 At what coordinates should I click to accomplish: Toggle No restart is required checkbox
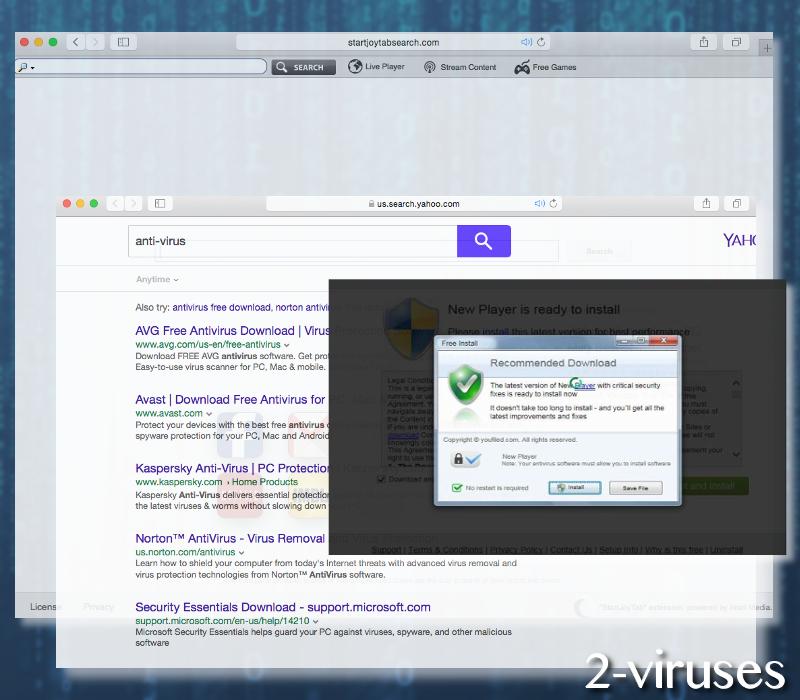pos(457,488)
